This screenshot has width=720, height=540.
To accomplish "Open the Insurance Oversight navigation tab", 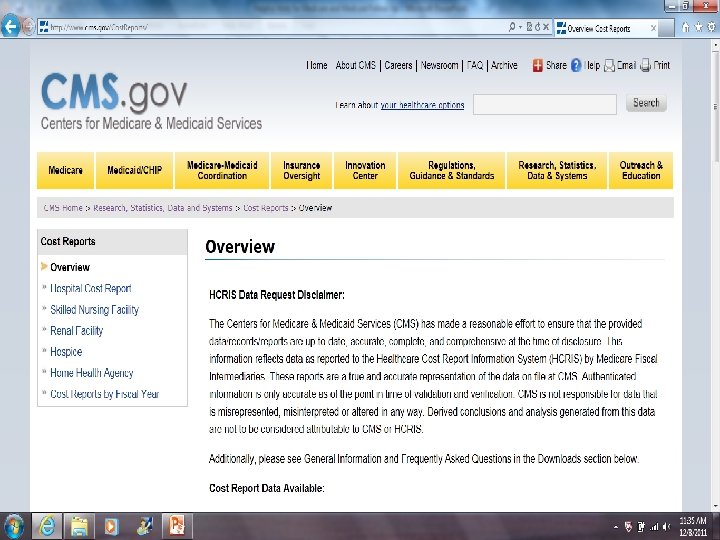I will point(302,170).
